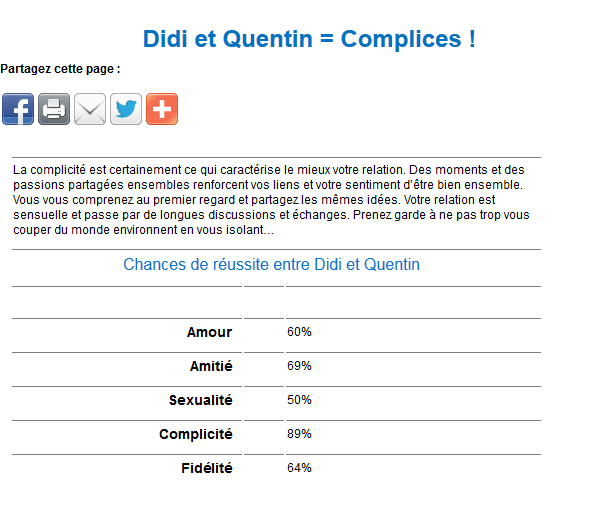Select the Partagez cette page label

tap(60, 69)
